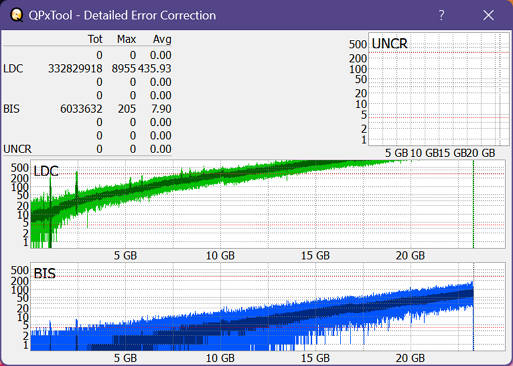Select the LDC total value 332829918
This screenshot has width=513, height=366.
[75, 69]
